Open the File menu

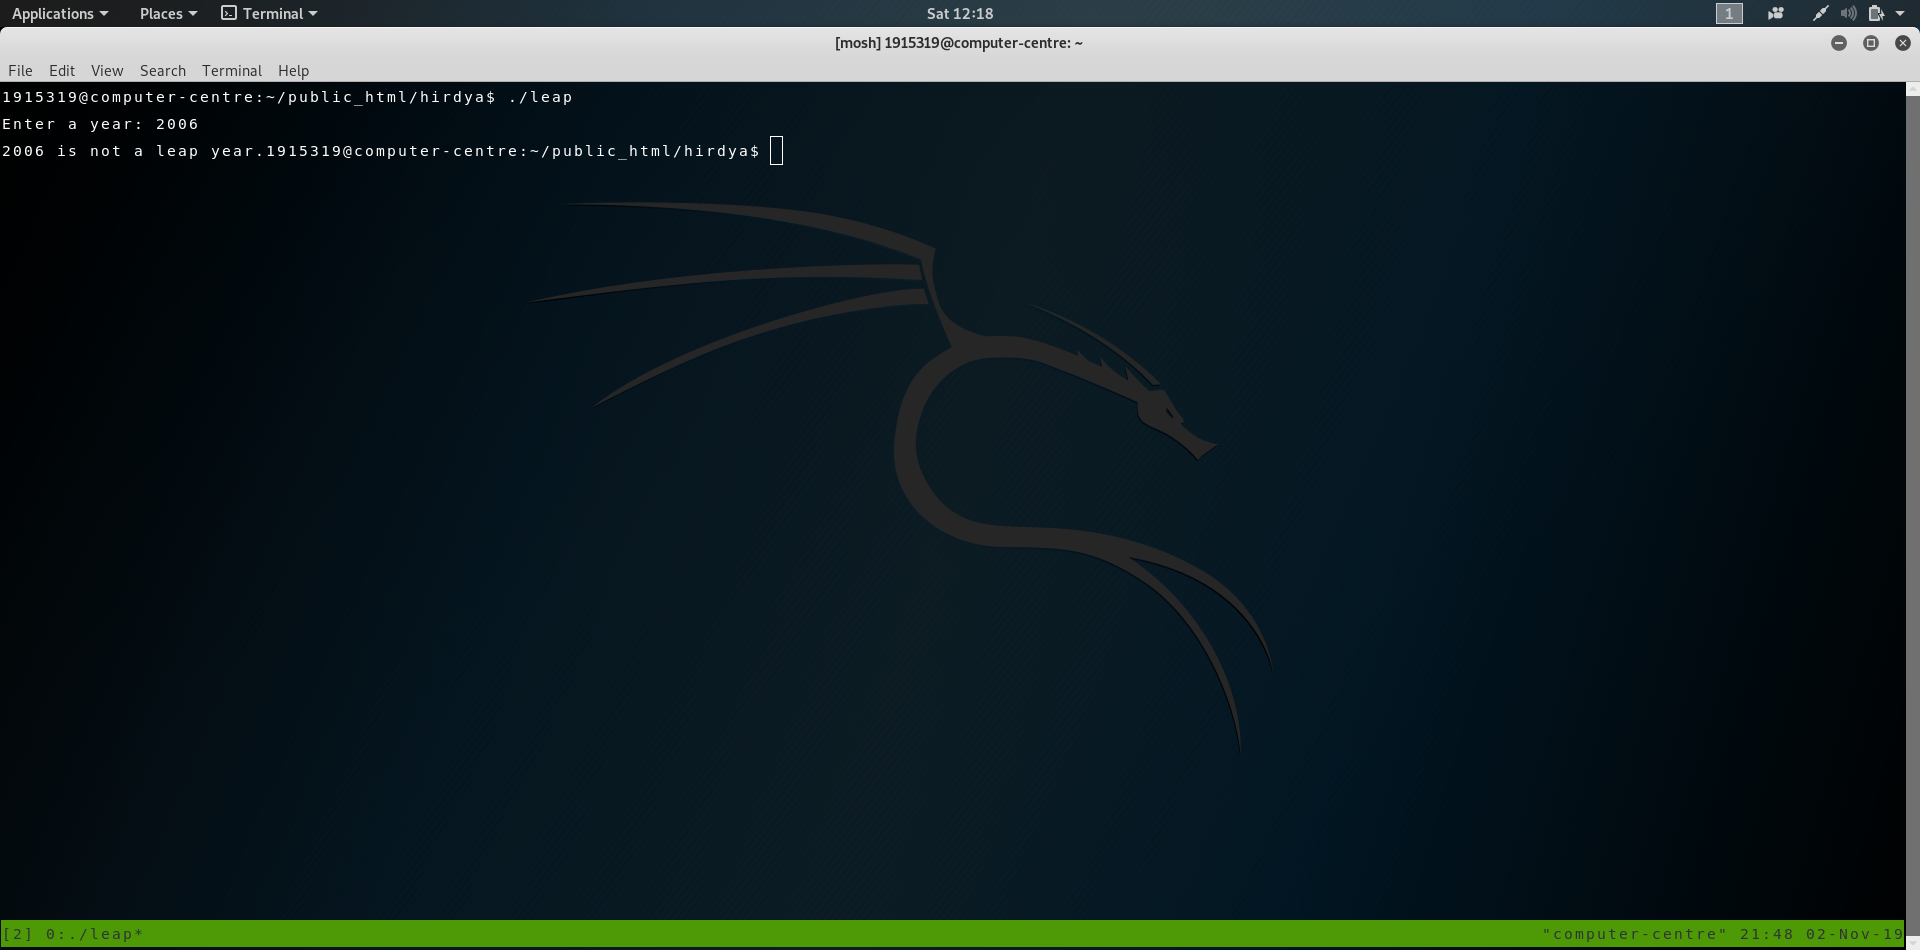coord(20,70)
